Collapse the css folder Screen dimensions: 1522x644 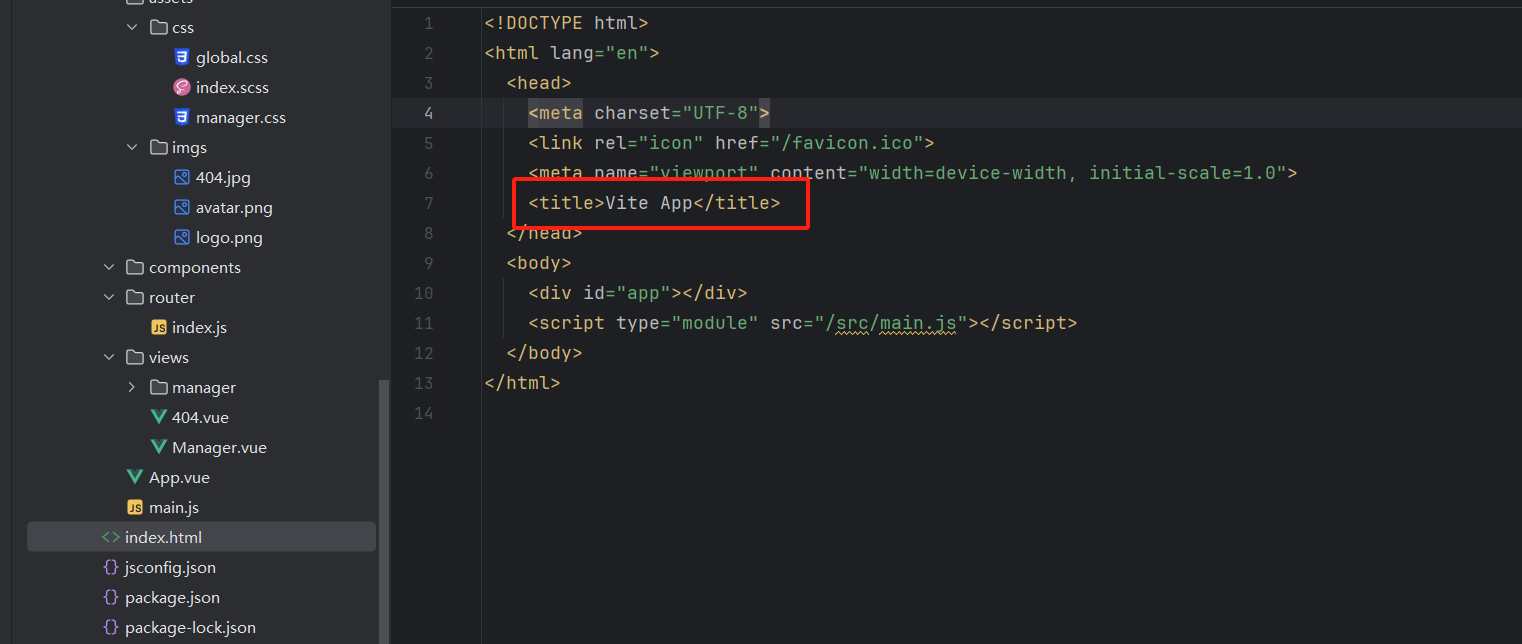132,27
